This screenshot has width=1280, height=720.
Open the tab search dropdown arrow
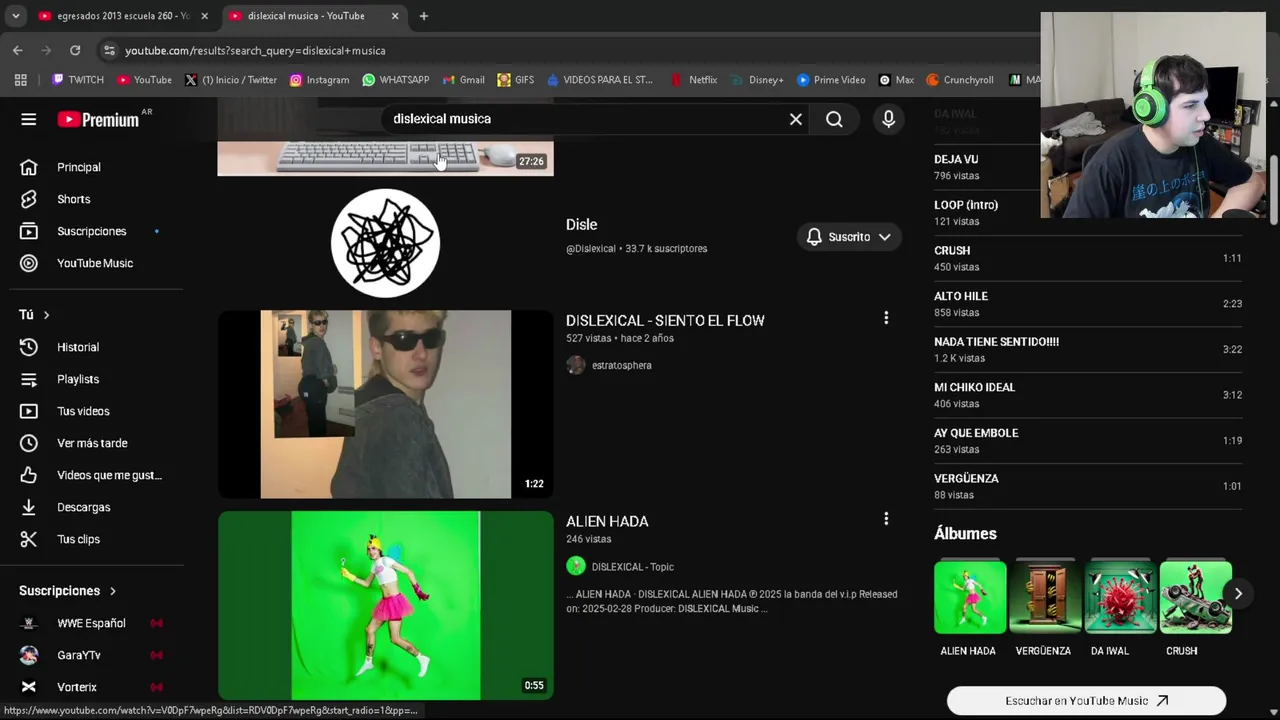click(x=15, y=16)
